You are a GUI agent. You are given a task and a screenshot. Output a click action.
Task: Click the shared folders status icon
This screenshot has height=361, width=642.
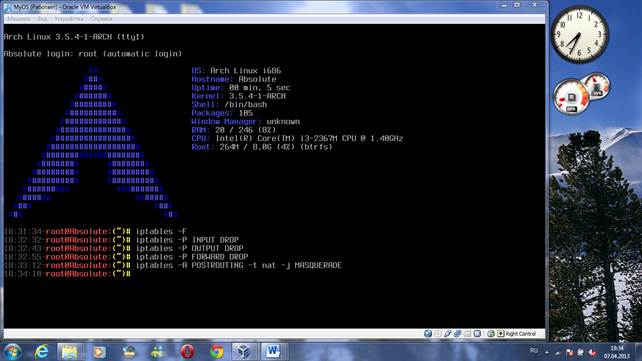(467, 334)
